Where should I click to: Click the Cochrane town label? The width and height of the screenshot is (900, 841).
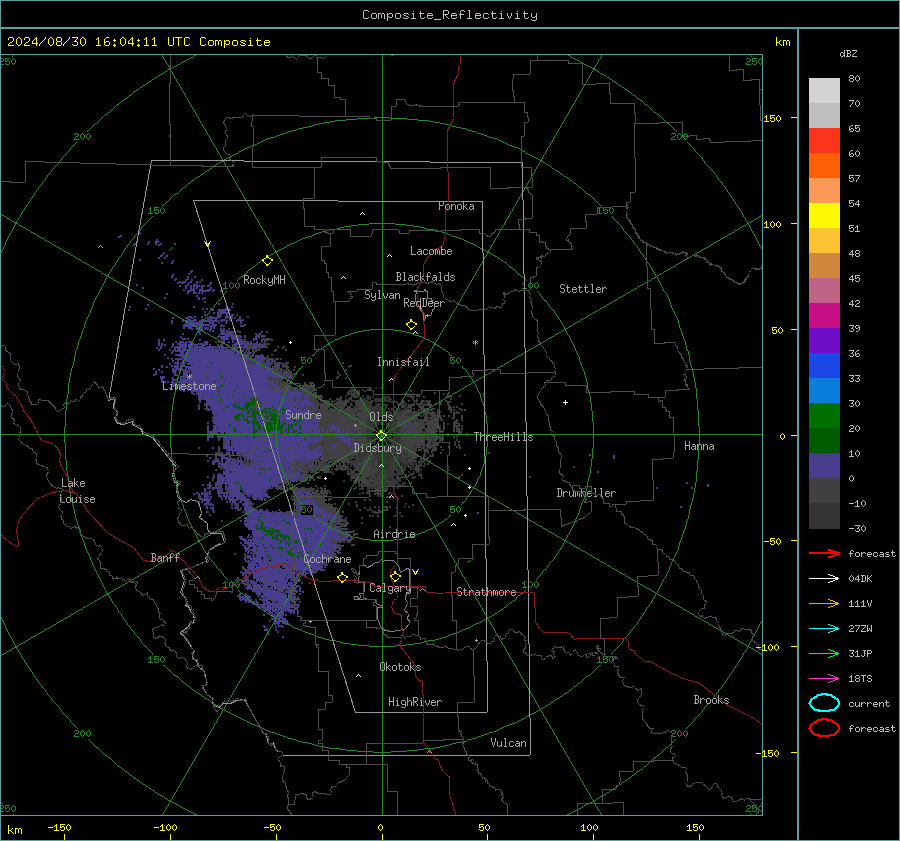pyautogui.click(x=327, y=559)
